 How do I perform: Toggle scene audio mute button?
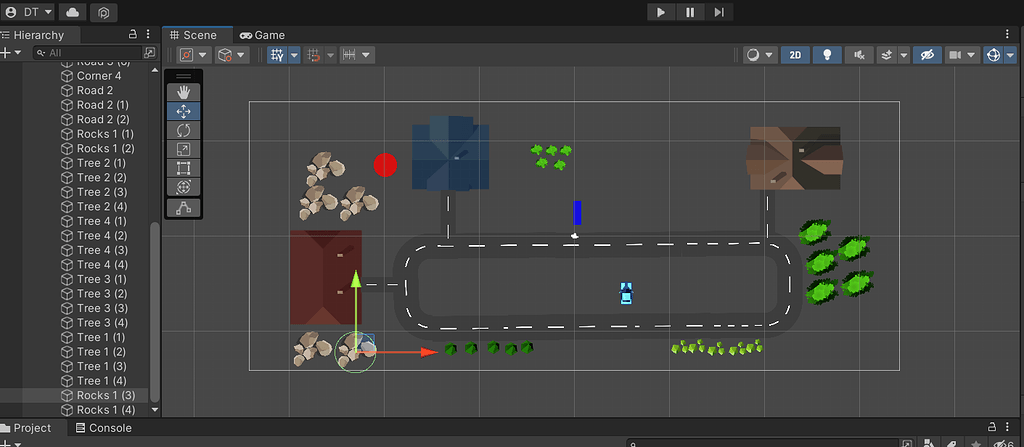[x=859, y=56]
